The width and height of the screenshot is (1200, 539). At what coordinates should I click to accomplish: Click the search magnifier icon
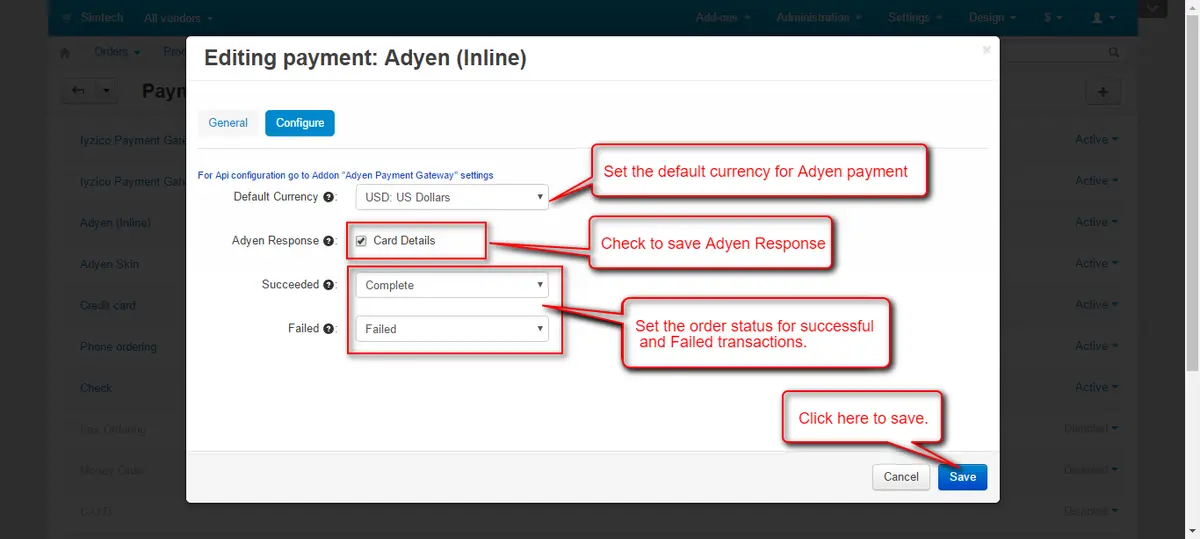click(x=1114, y=52)
